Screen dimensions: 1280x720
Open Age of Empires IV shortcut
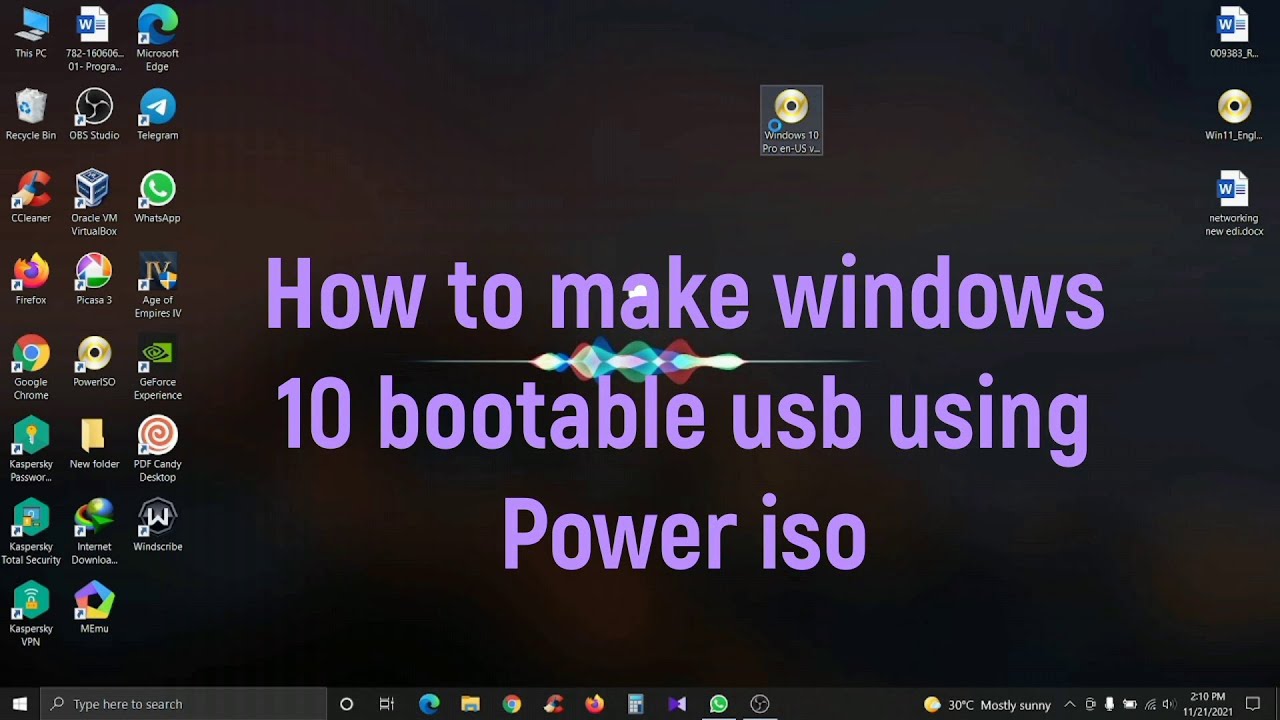click(x=157, y=286)
